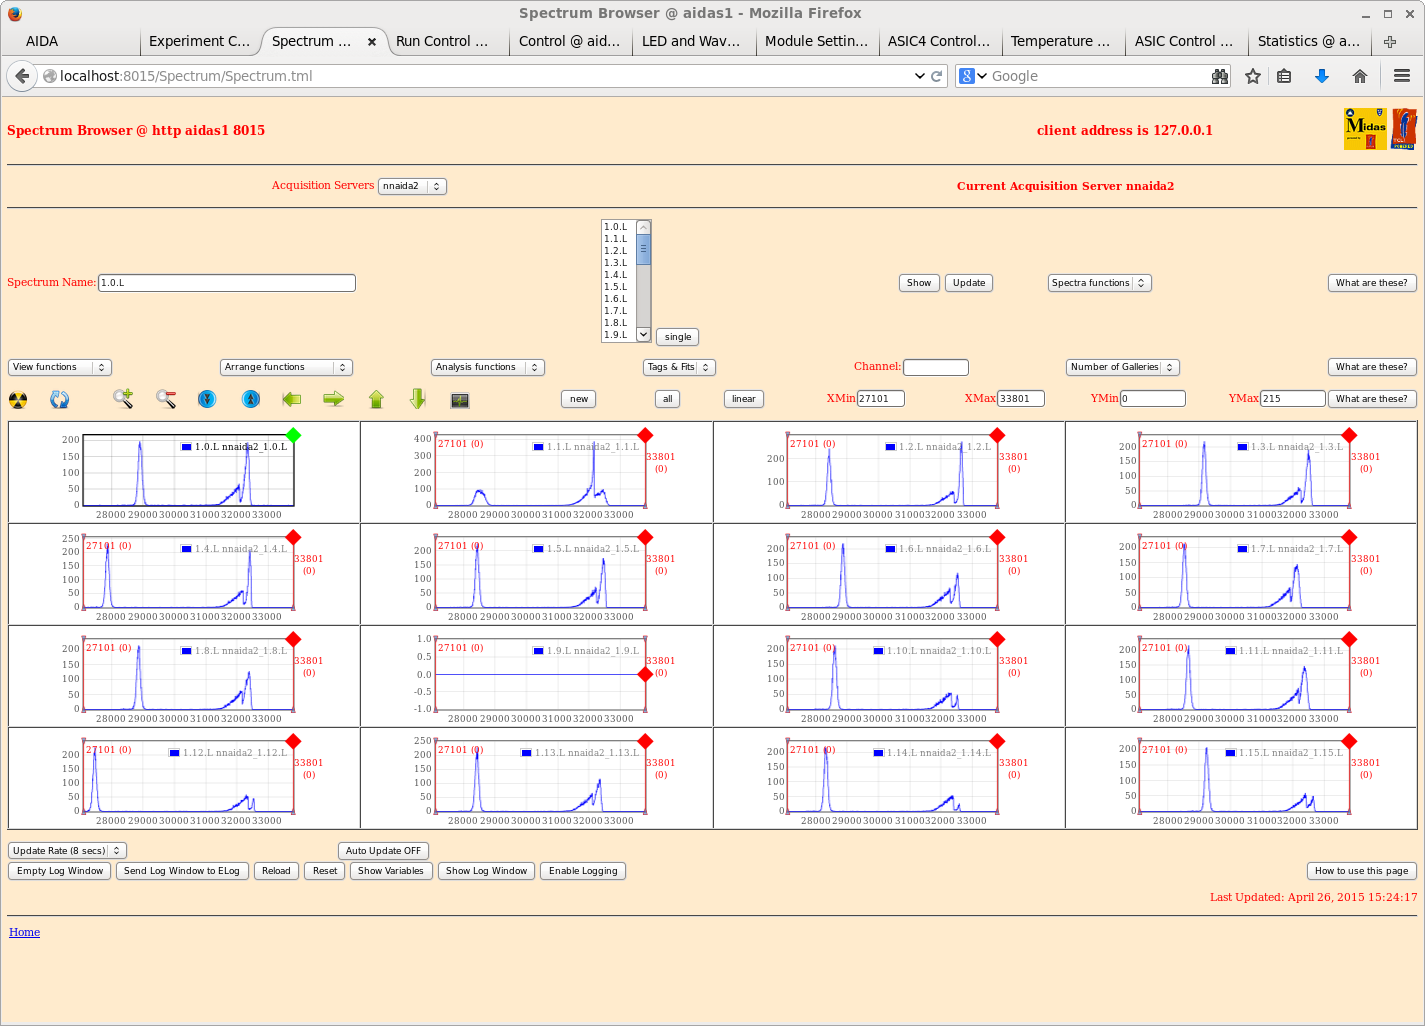Image resolution: width=1425 pixels, height=1026 pixels.
Task: Click red diamond on 1.1.L spectrum plot
Action: tap(645, 435)
